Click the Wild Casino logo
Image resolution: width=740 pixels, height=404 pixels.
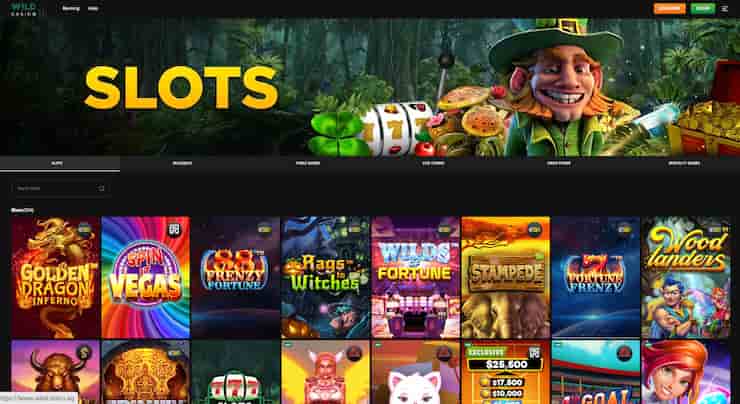click(24, 8)
